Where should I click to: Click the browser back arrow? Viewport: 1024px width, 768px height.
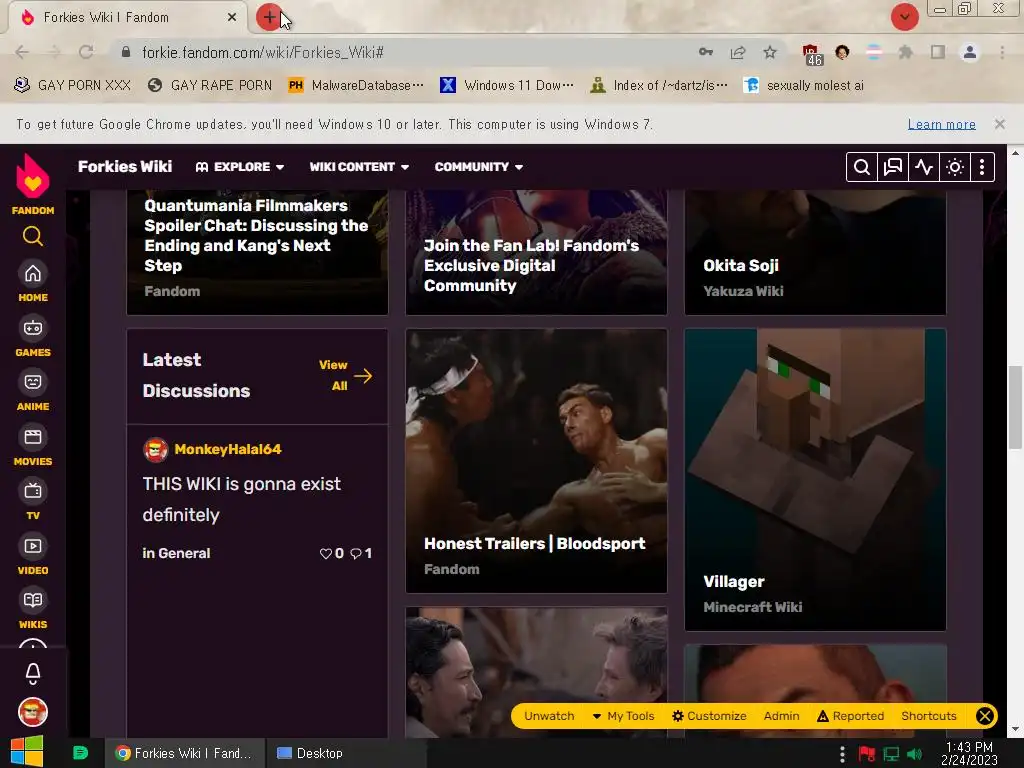coord(22,52)
